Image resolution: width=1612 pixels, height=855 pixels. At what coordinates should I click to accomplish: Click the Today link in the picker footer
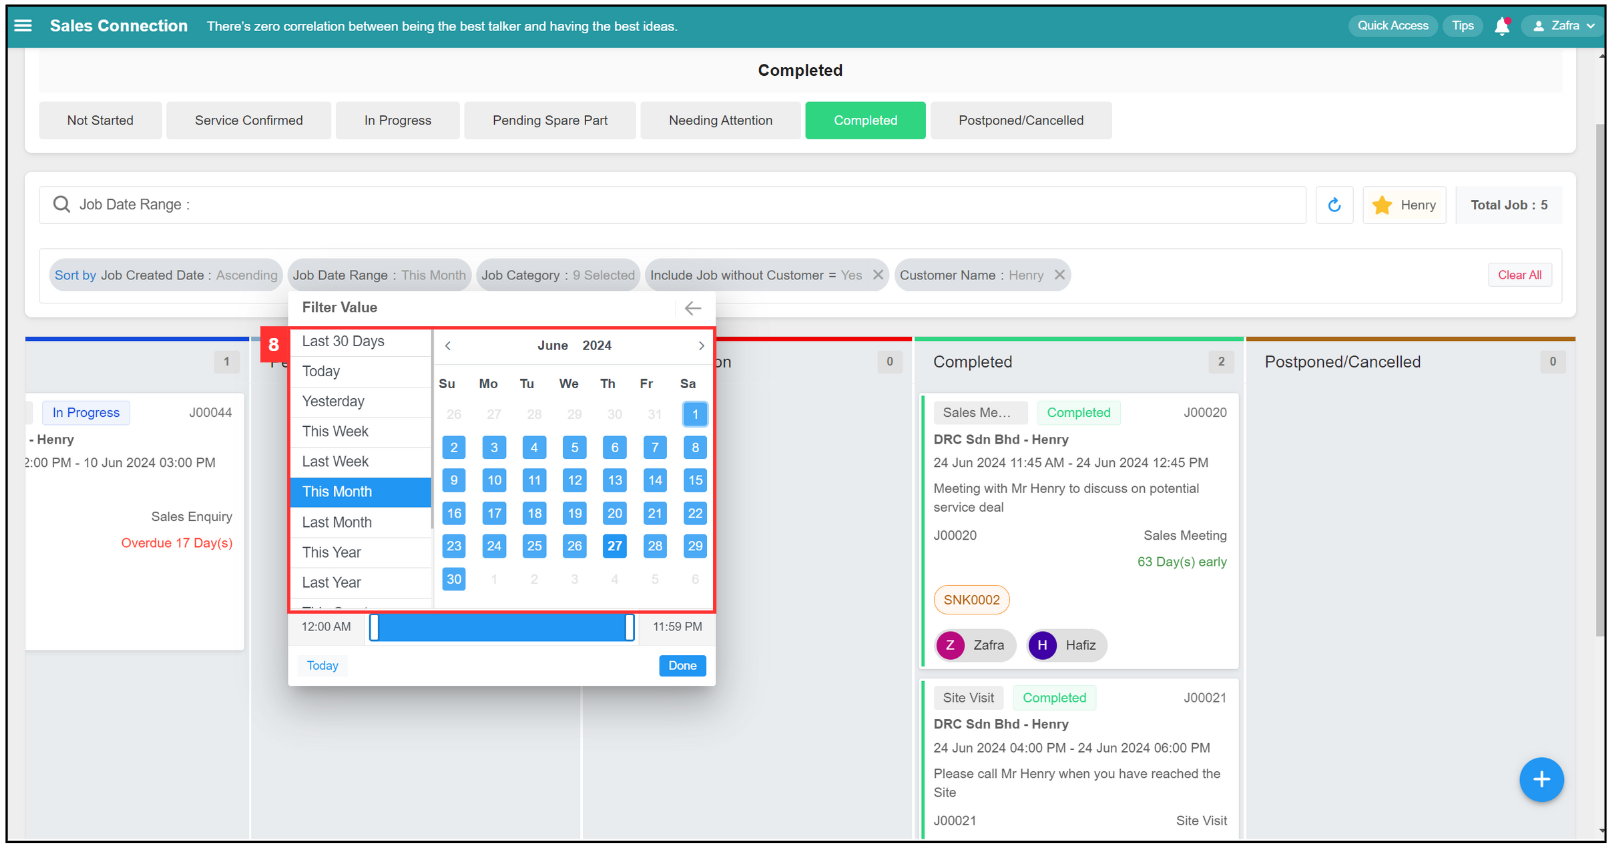(x=322, y=666)
